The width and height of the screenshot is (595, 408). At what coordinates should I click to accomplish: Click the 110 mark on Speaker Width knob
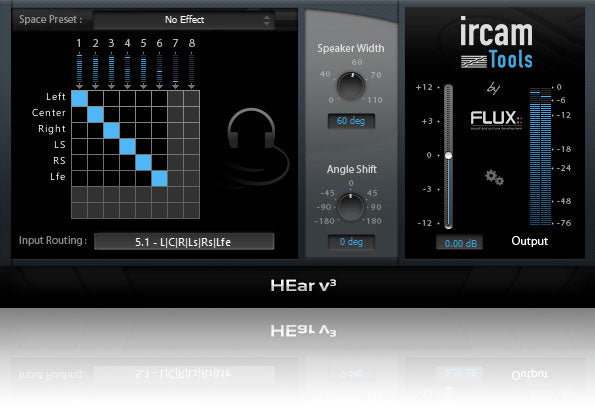coord(375,100)
